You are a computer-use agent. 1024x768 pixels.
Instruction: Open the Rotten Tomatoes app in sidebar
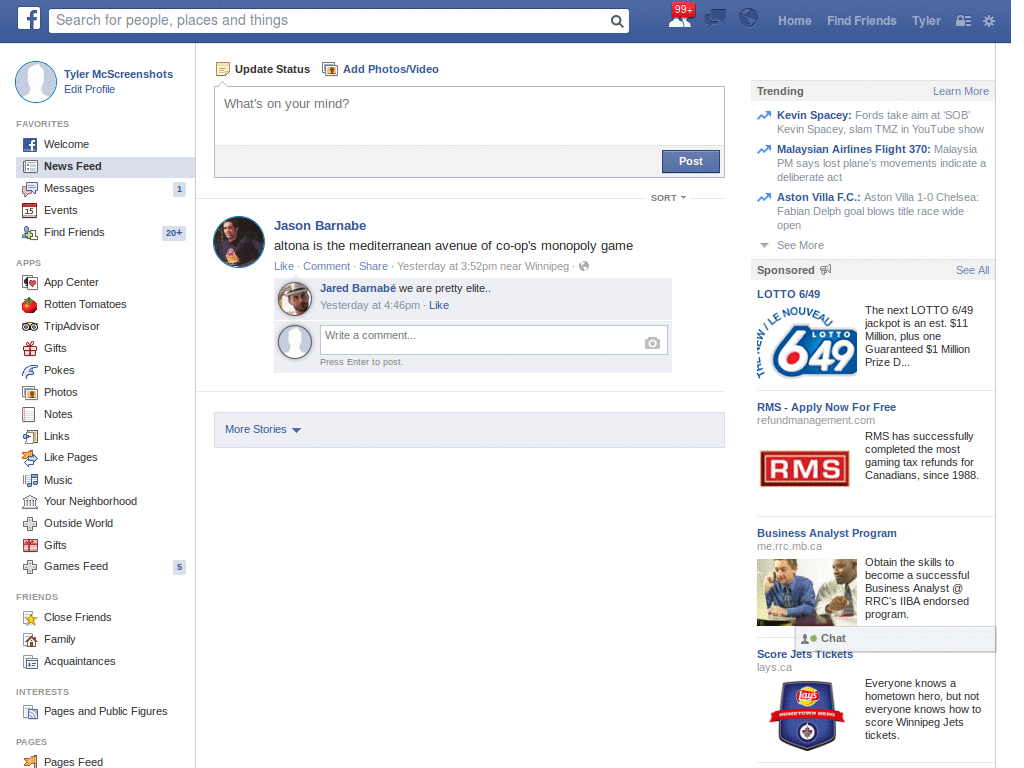coord(84,304)
